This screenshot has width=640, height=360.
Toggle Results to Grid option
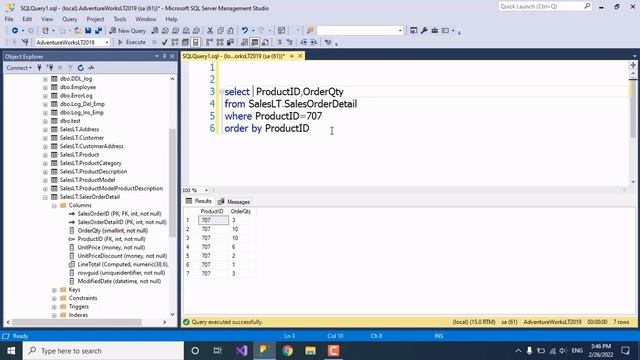coord(255,42)
